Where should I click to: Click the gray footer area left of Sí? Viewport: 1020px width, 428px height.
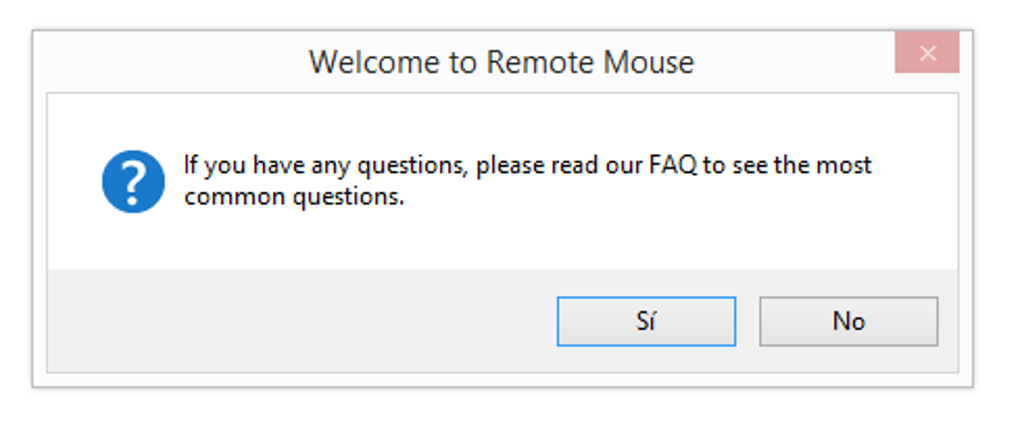pyautogui.click(x=299, y=321)
